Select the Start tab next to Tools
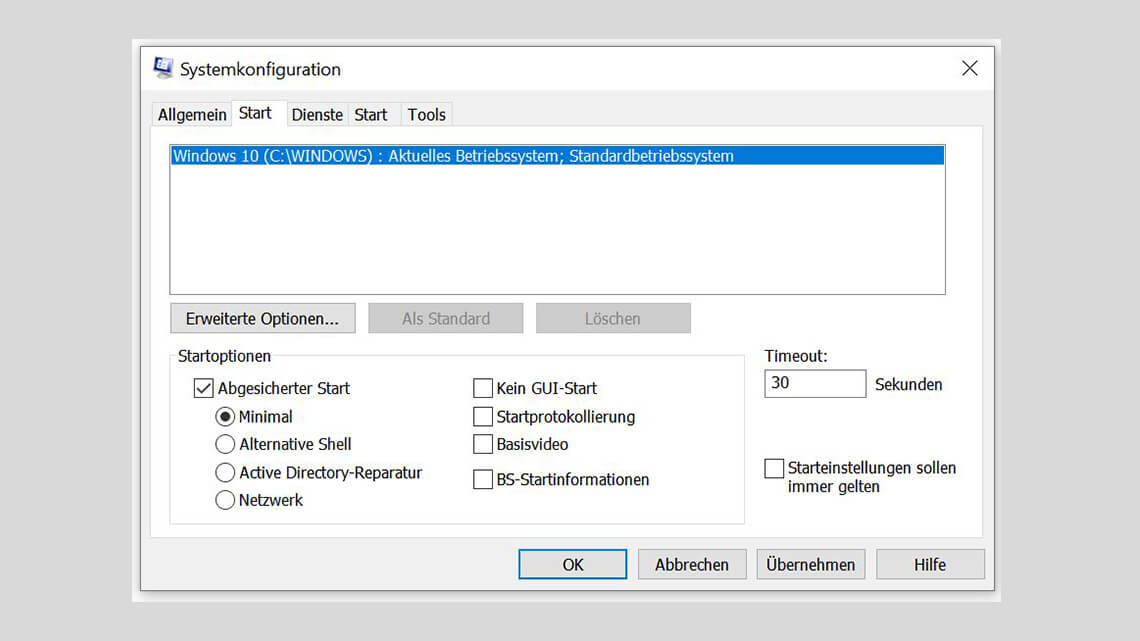 tap(371, 115)
